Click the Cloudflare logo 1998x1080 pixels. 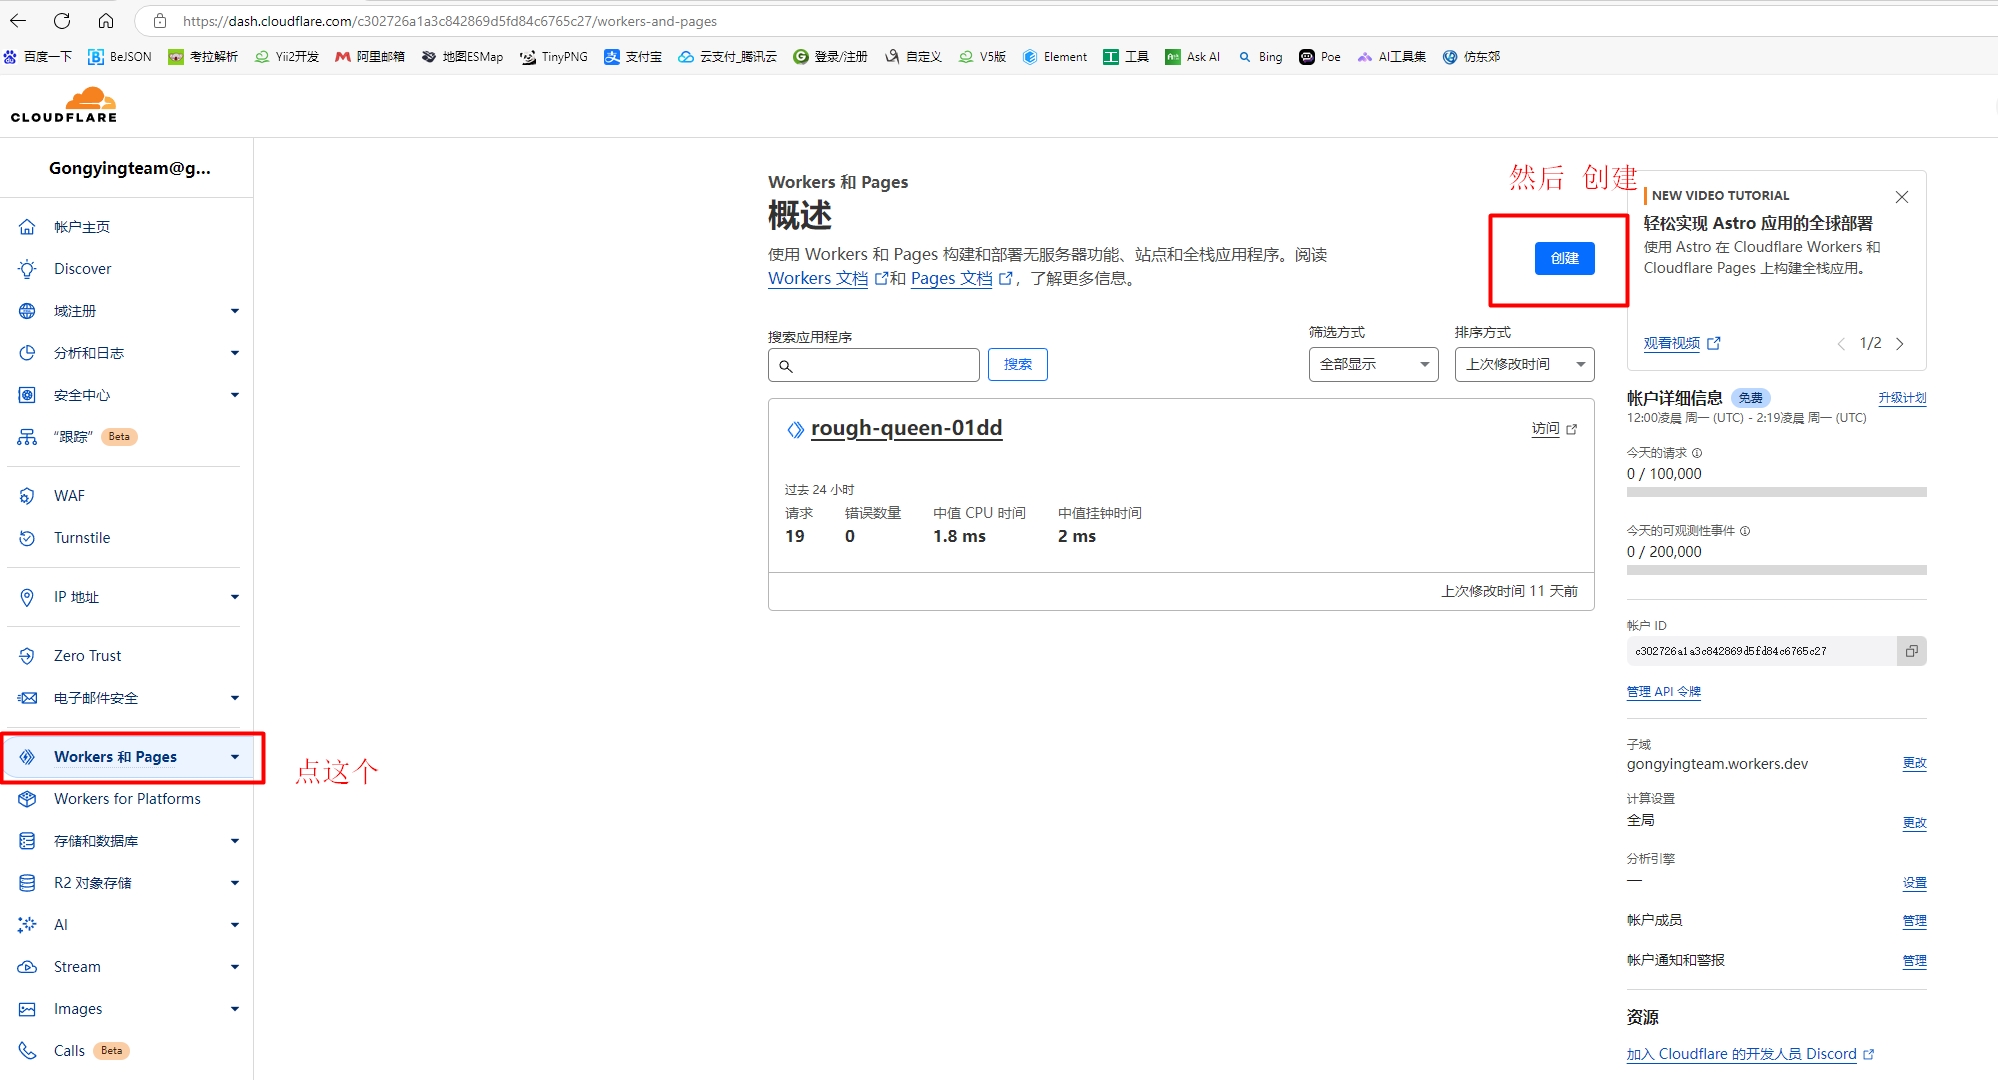(64, 105)
